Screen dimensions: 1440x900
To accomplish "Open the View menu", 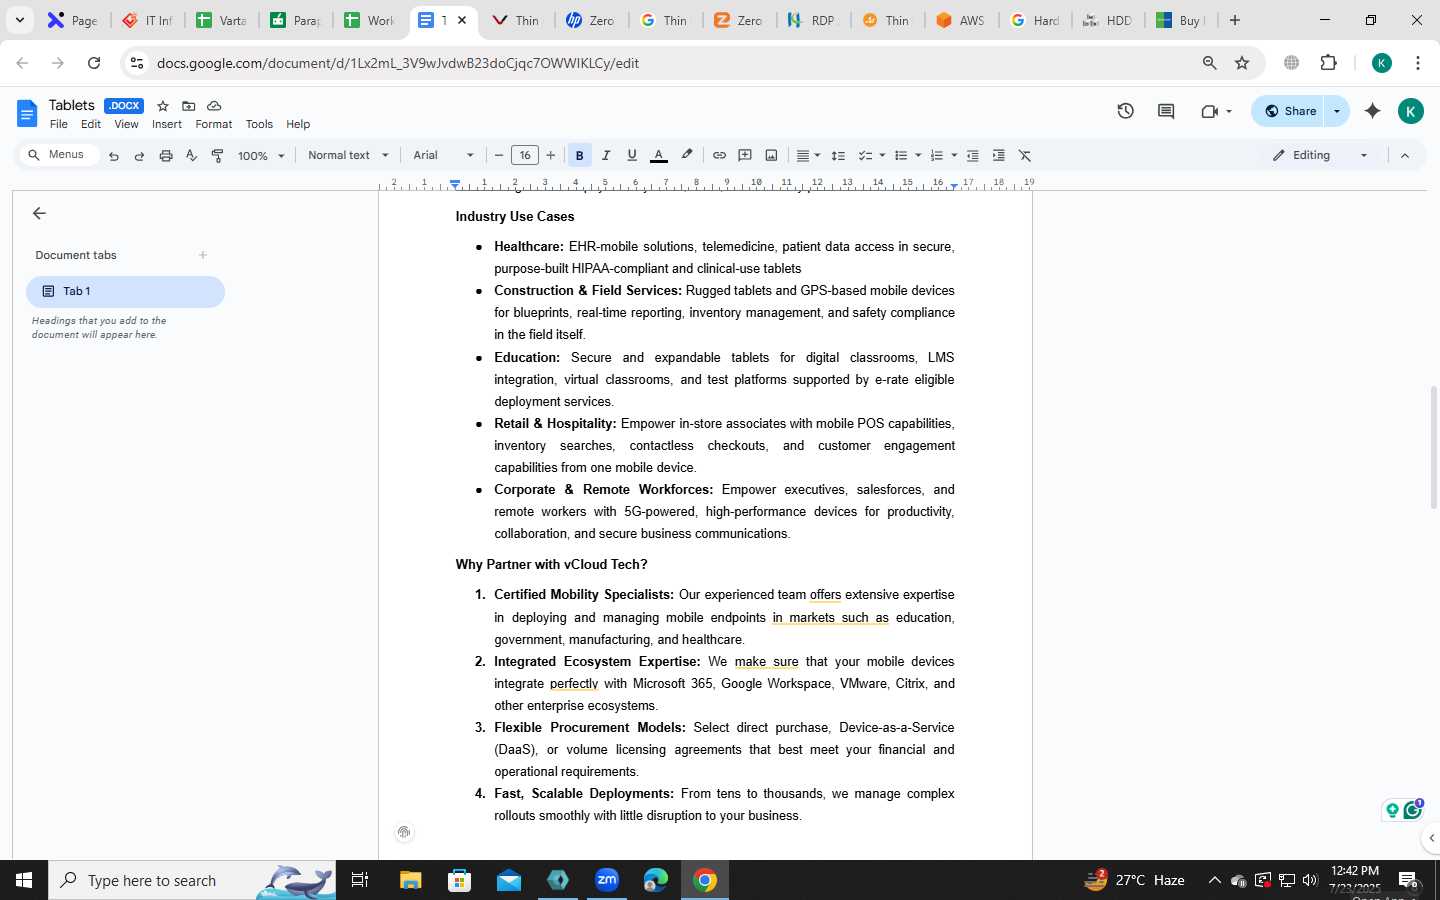I will 126,125.
